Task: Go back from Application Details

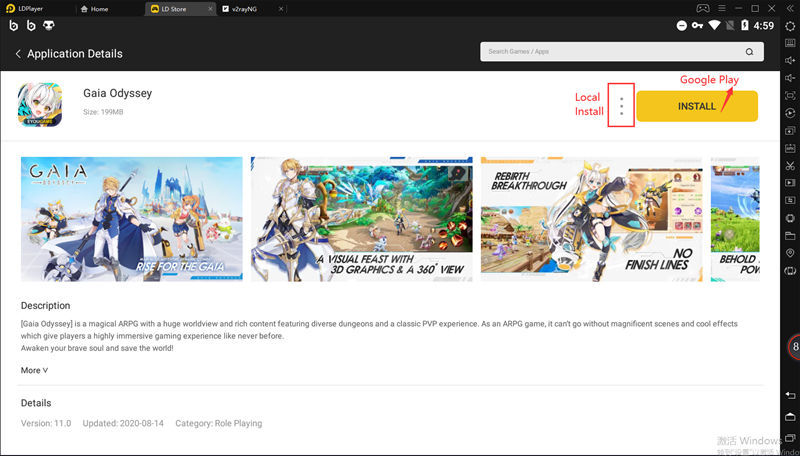Action: 18,53
